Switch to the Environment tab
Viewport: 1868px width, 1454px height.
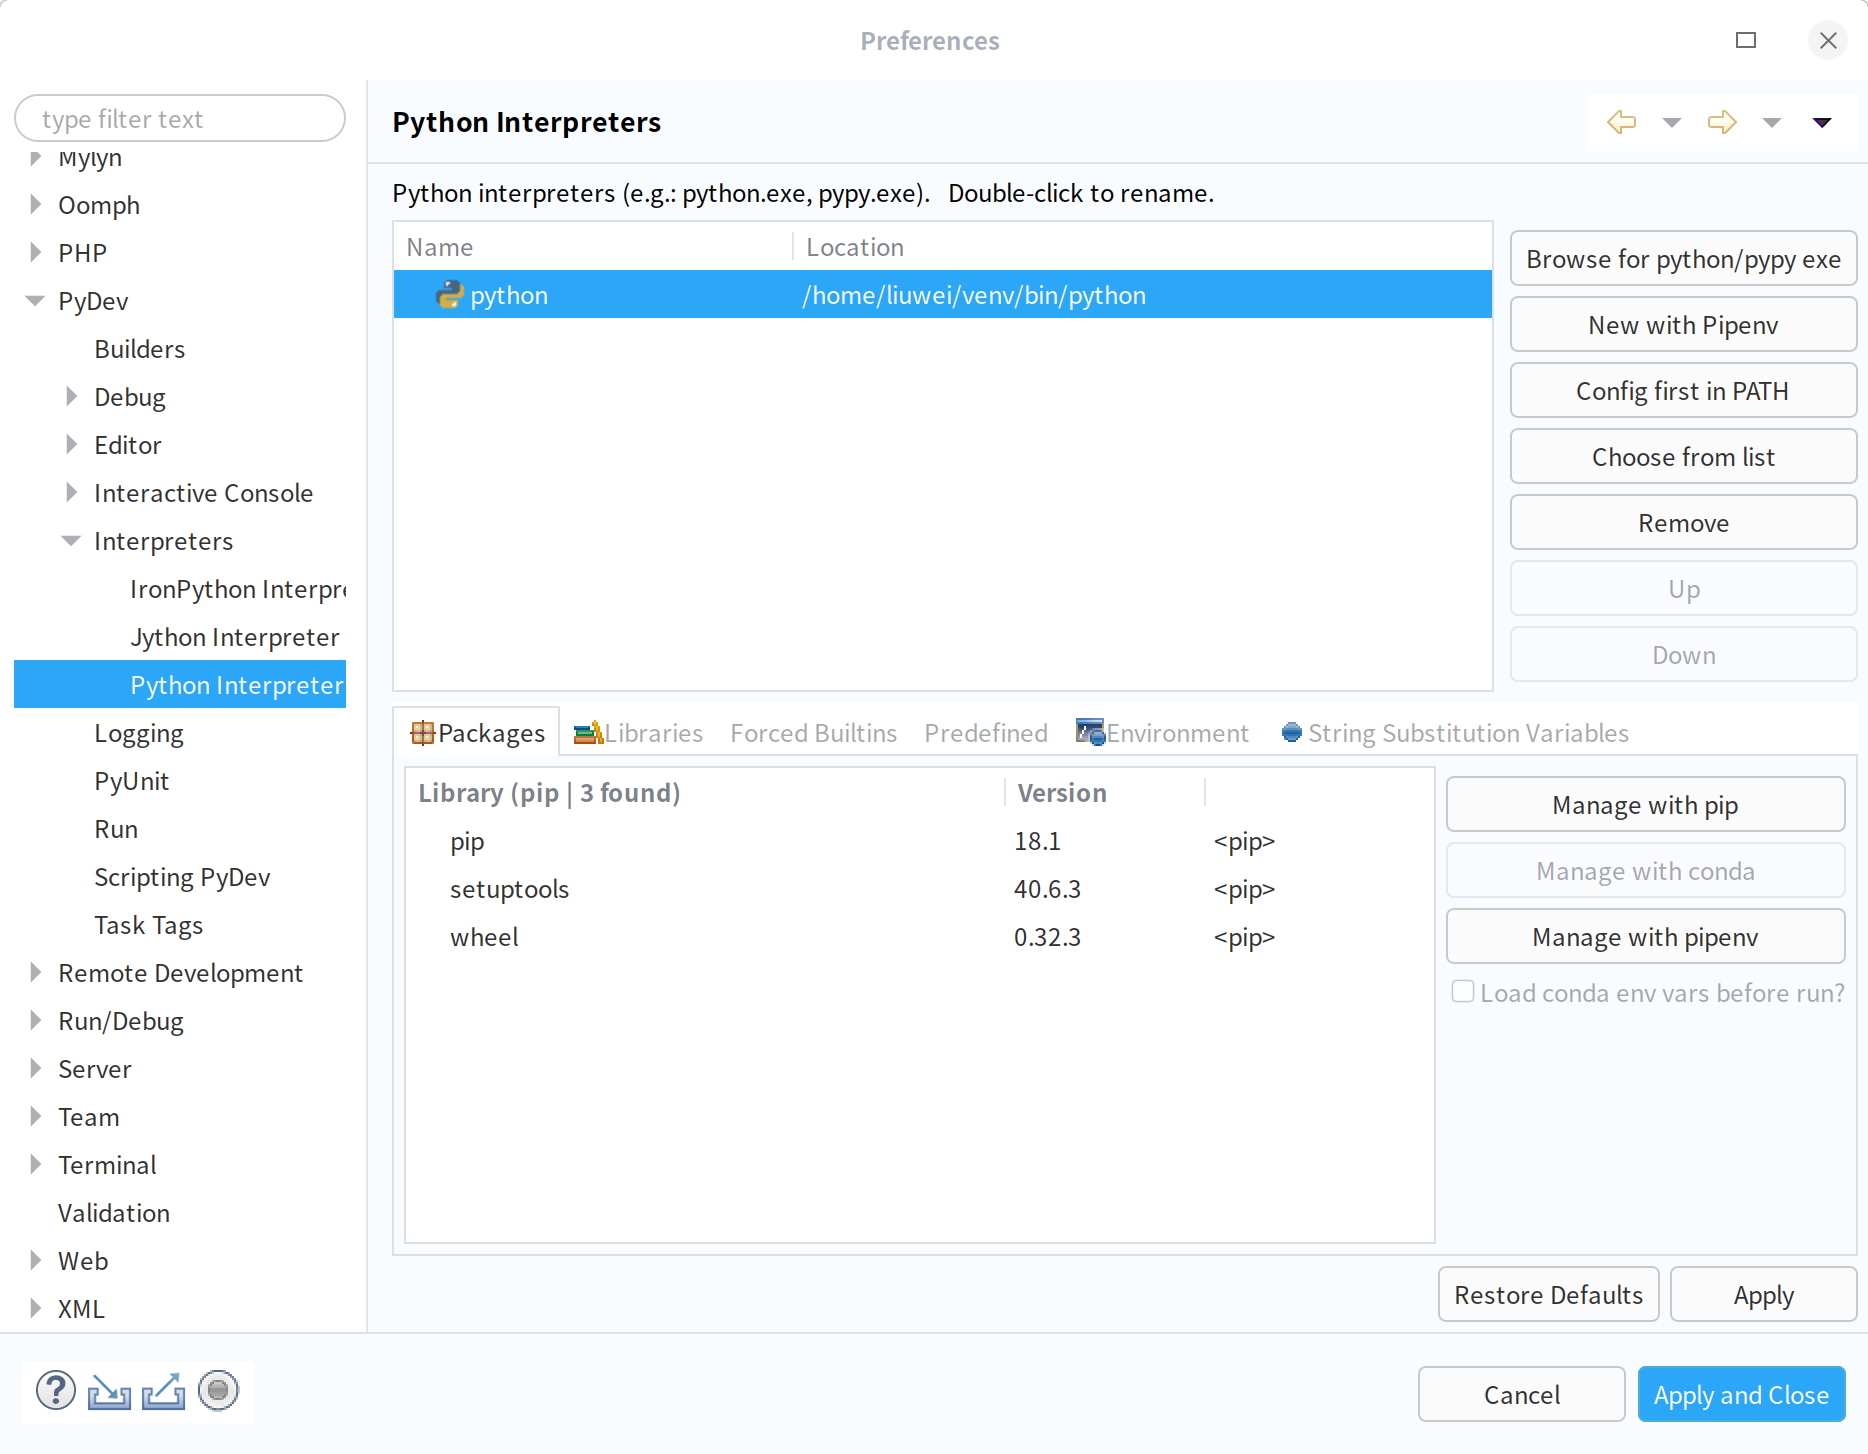coord(1162,733)
